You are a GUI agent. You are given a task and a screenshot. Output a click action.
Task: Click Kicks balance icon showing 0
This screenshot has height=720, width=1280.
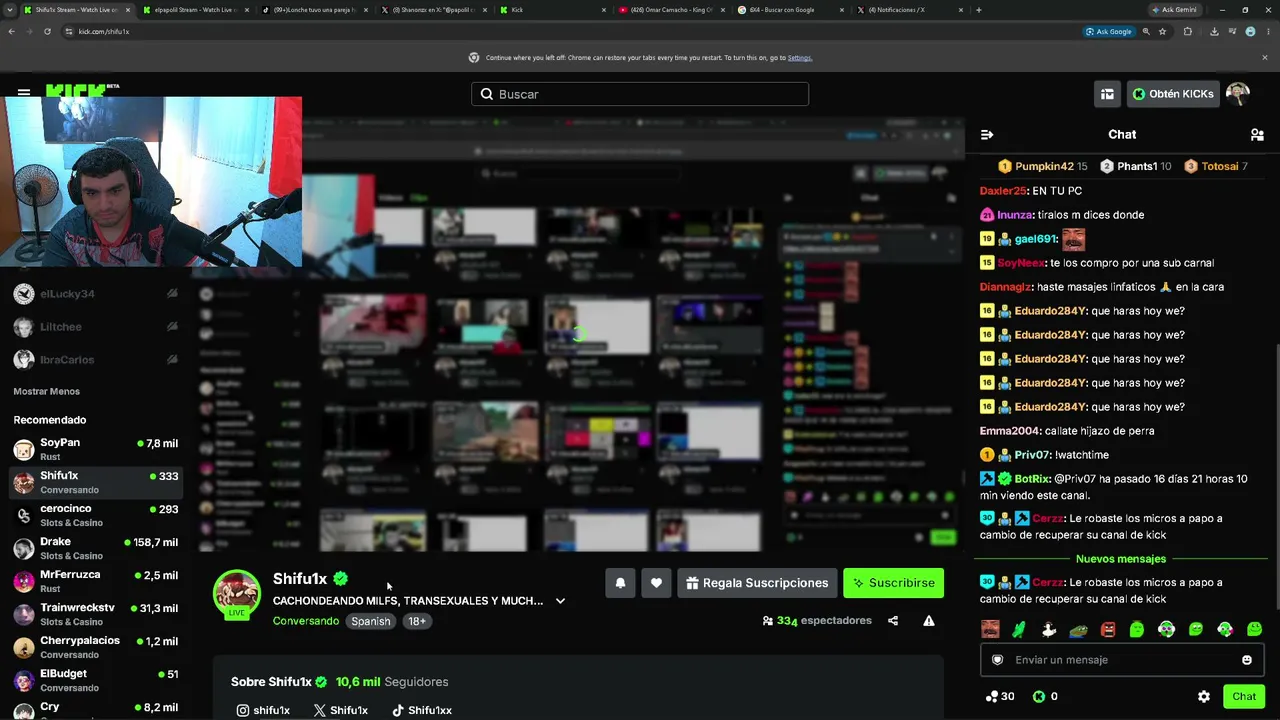tap(1039, 697)
